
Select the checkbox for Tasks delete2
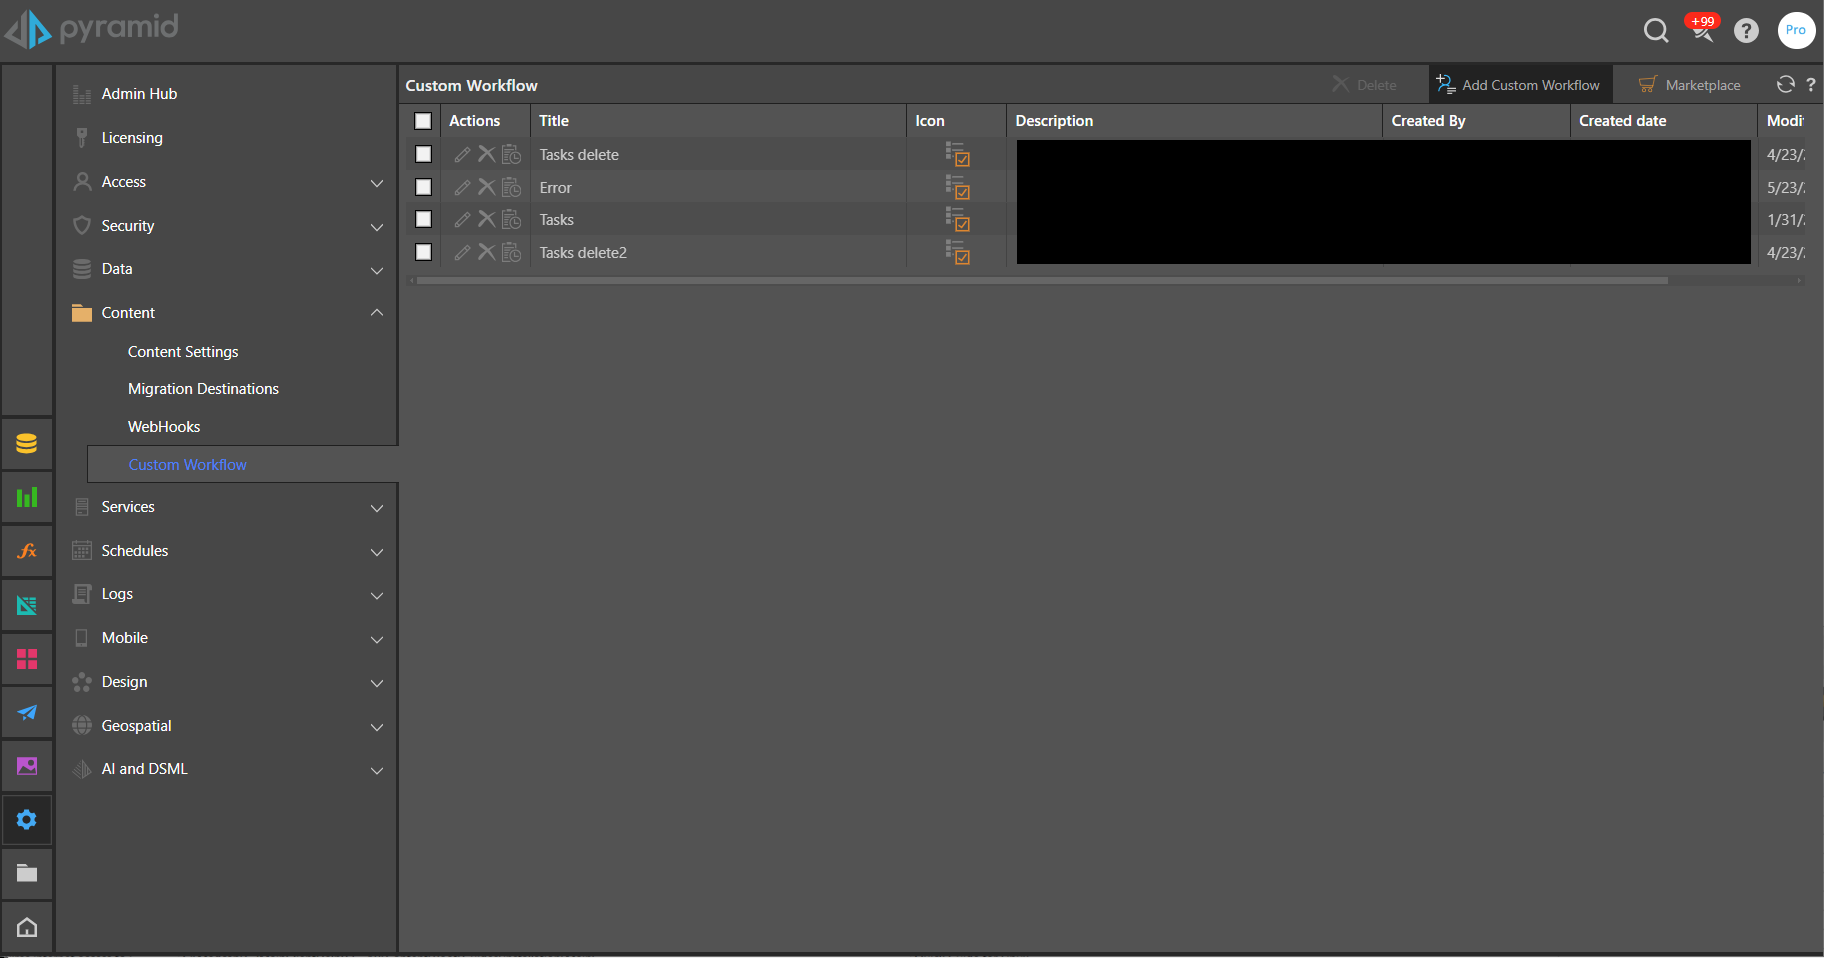pos(423,253)
